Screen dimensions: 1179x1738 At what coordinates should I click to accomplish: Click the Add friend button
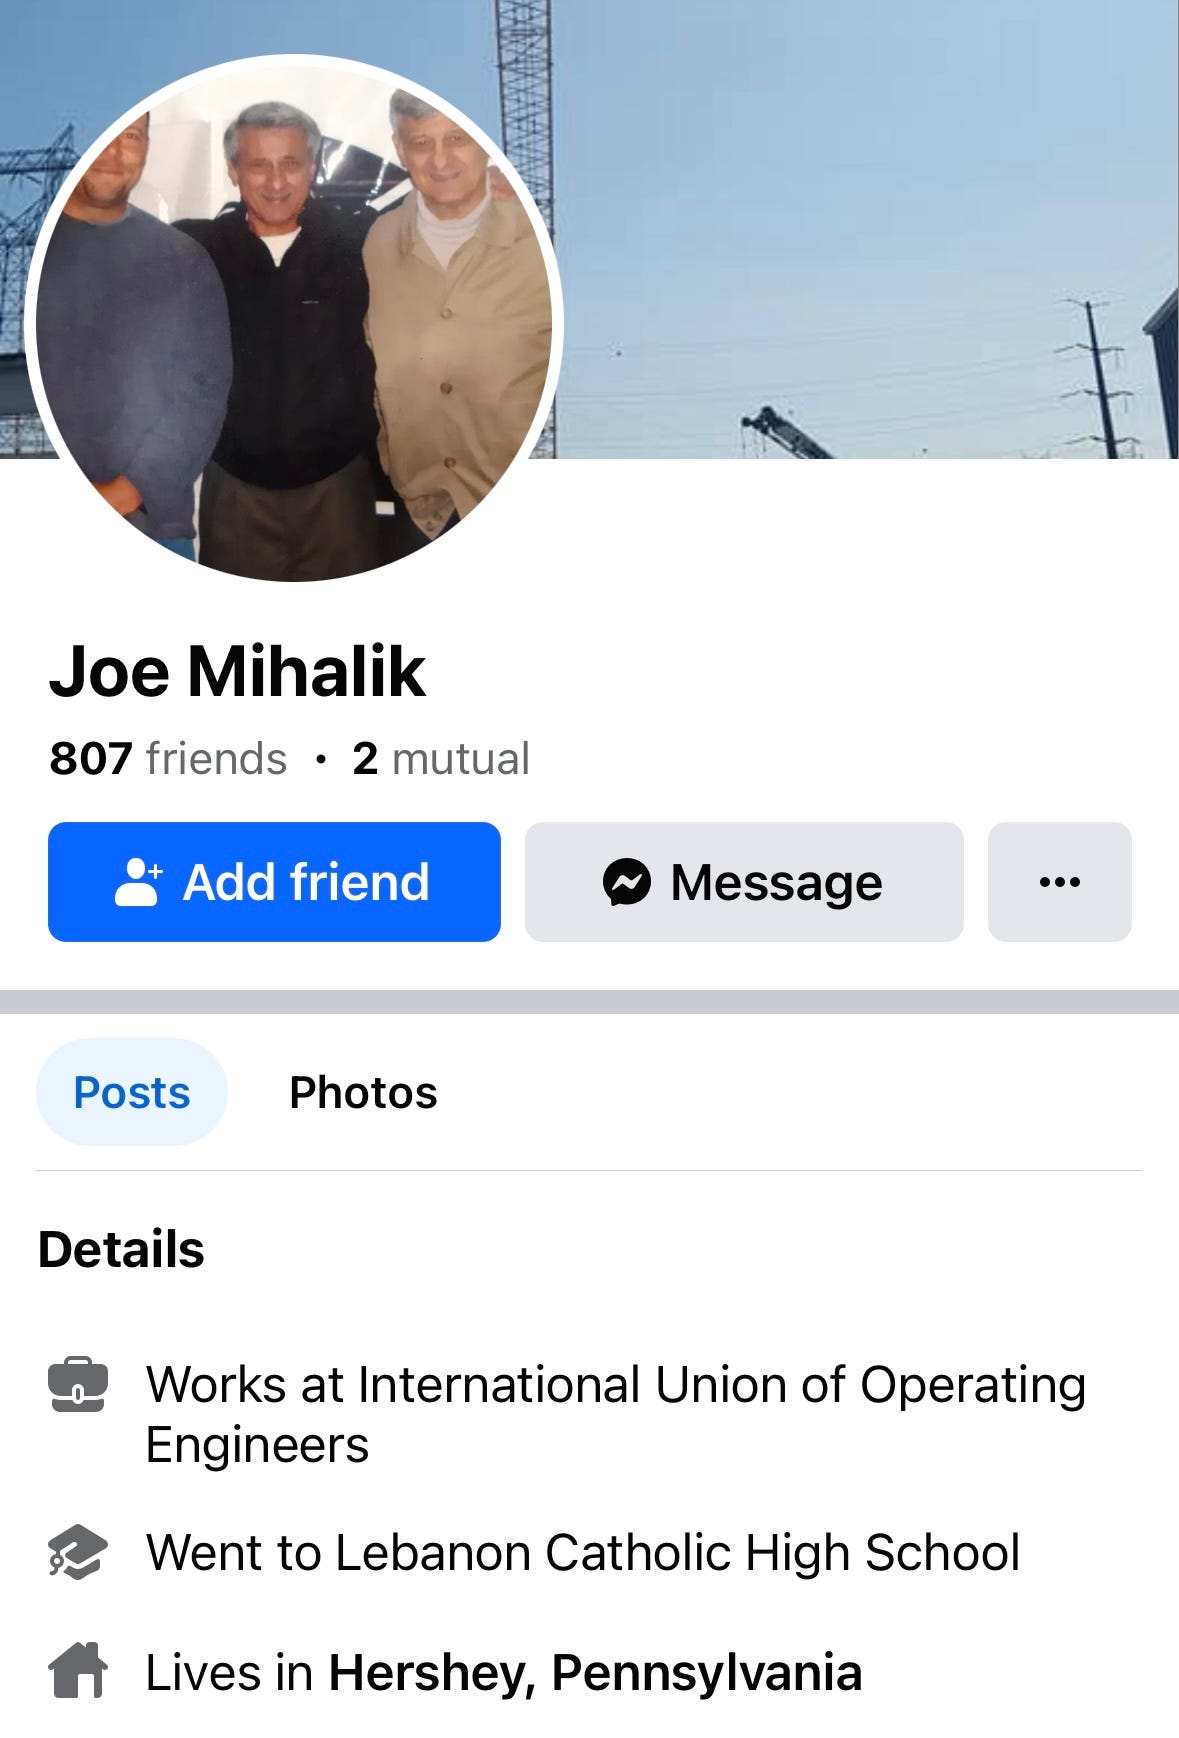[274, 882]
